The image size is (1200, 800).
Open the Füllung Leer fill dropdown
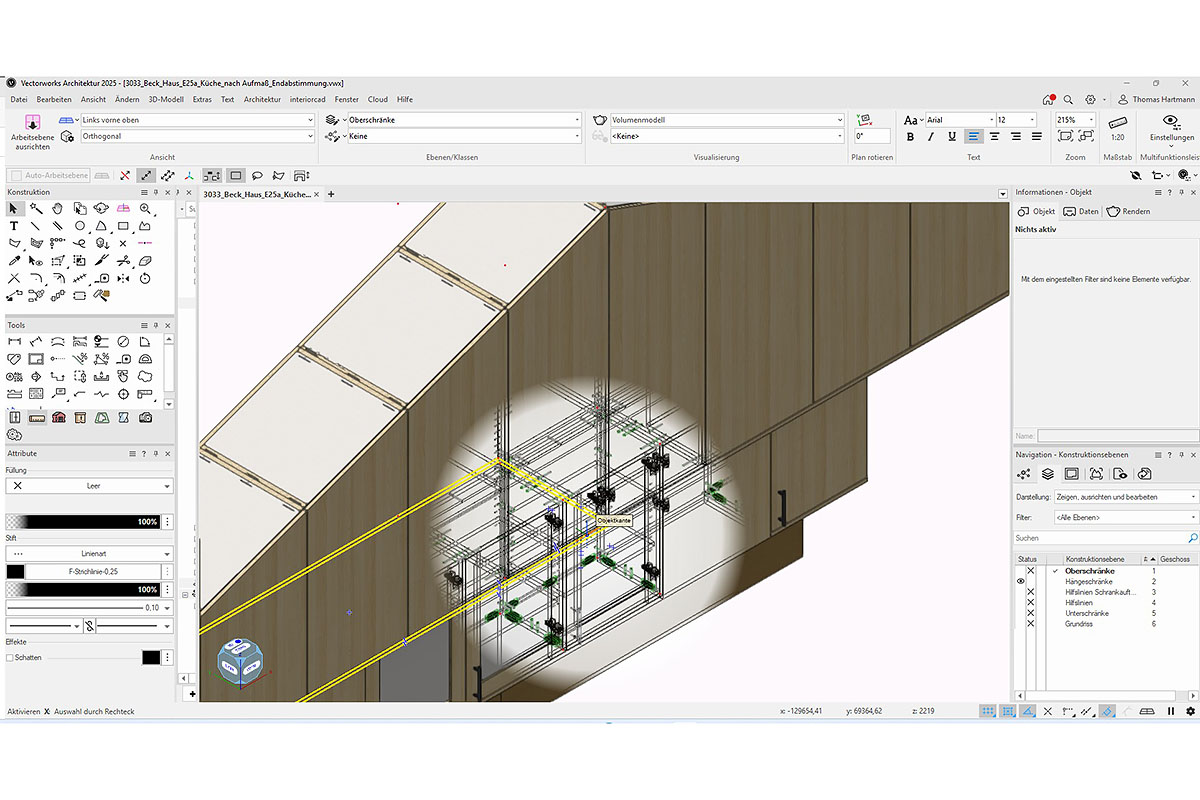click(x=89, y=486)
